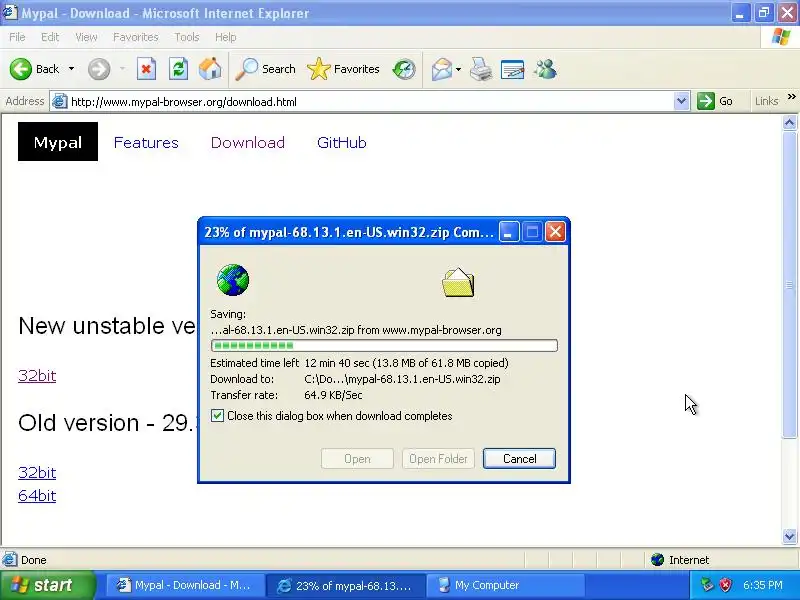Click the Windows flag logo in menu bar

point(781,37)
